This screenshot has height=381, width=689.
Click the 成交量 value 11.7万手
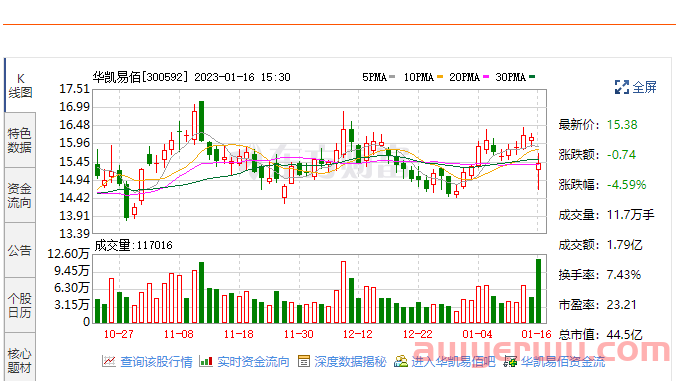point(631,215)
